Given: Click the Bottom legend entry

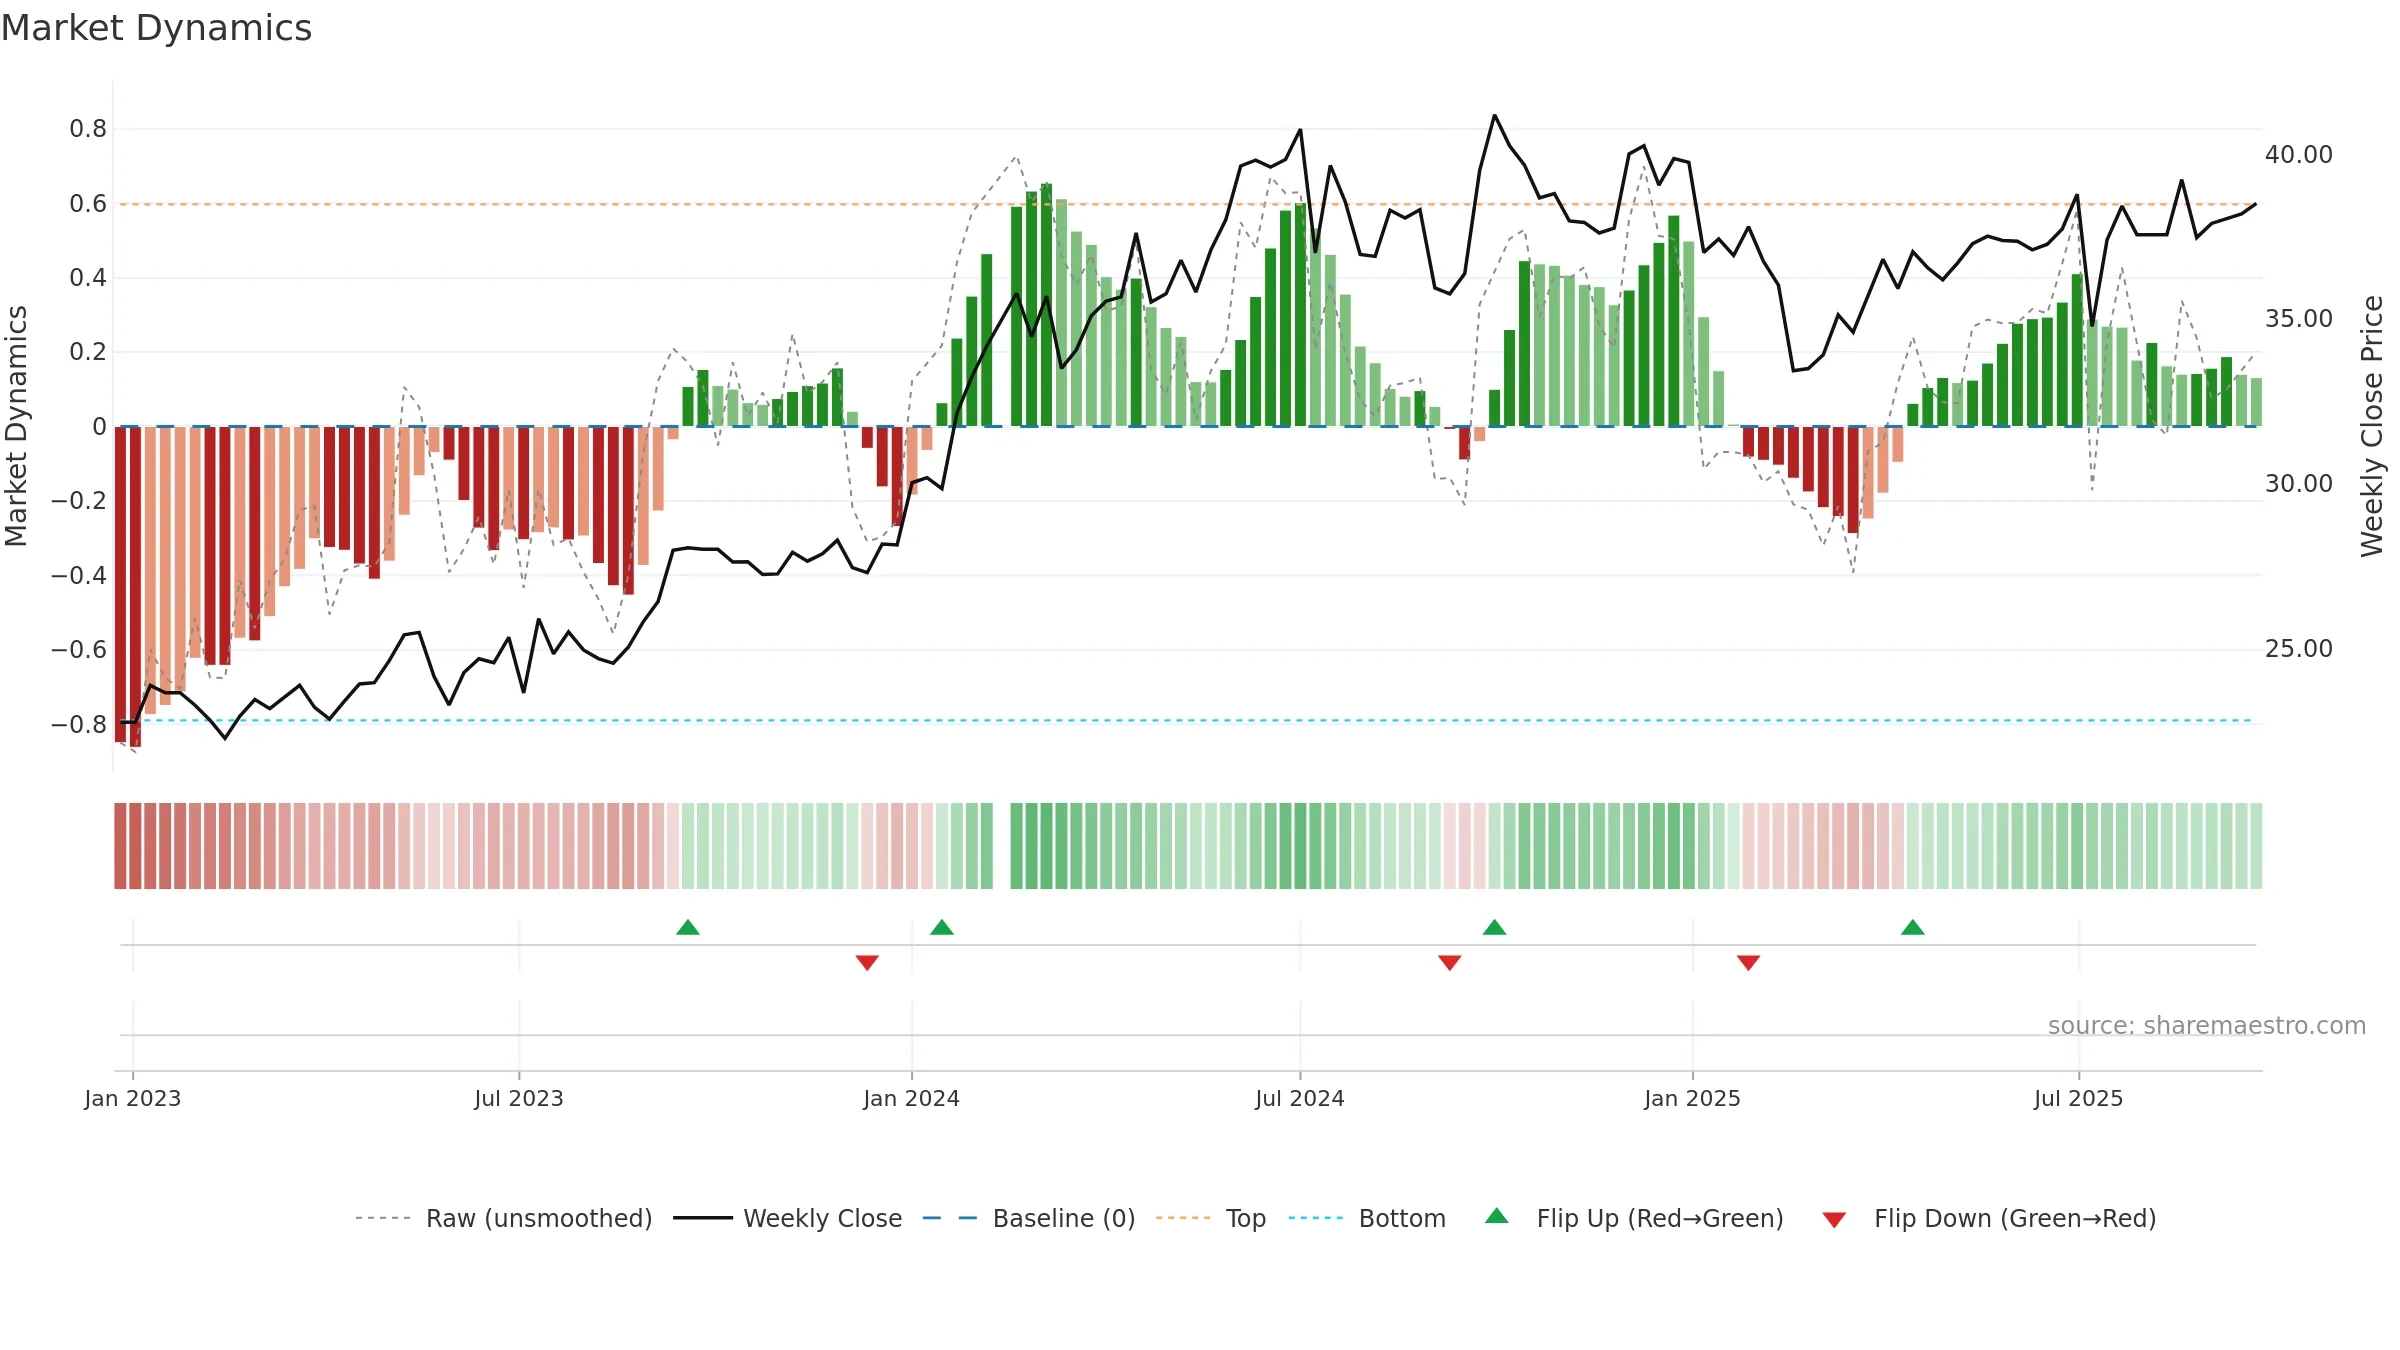Looking at the screenshot, I should click(x=1367, y=1218).
